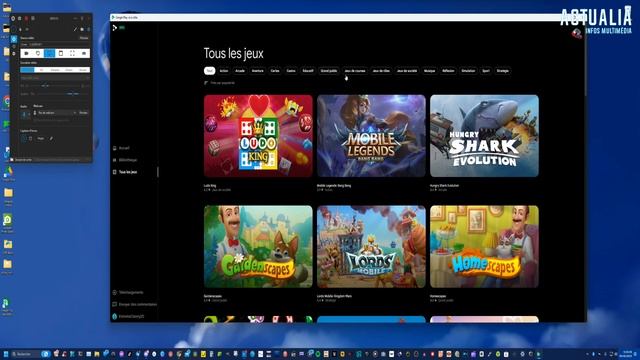Screen dimensions: 640x360
Task: Select the fullscreen capture mode icon
Action: coord(72,53)
